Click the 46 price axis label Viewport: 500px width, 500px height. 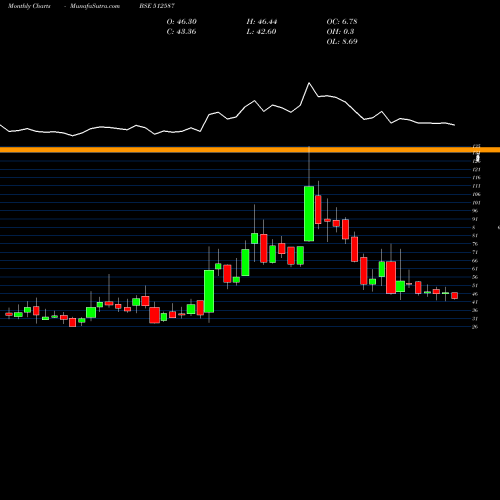475,294
